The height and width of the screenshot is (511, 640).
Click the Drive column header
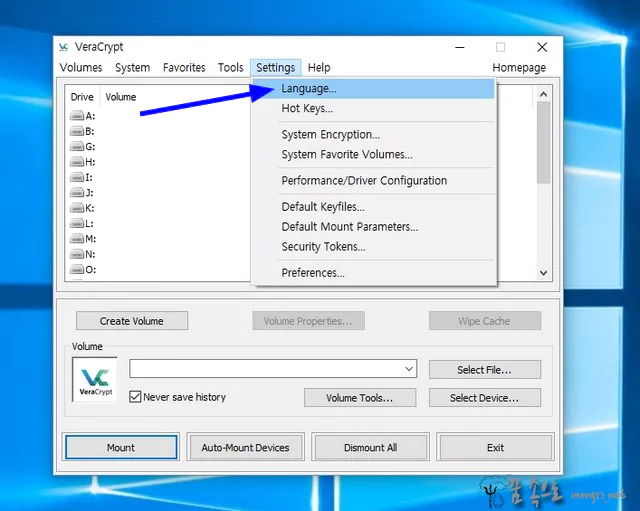click(x=82, y=97)
